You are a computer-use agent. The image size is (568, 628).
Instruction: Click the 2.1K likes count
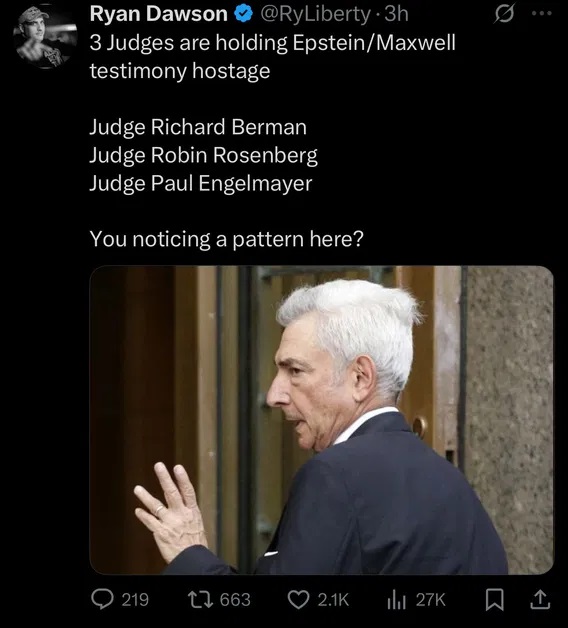coord(333,600)
